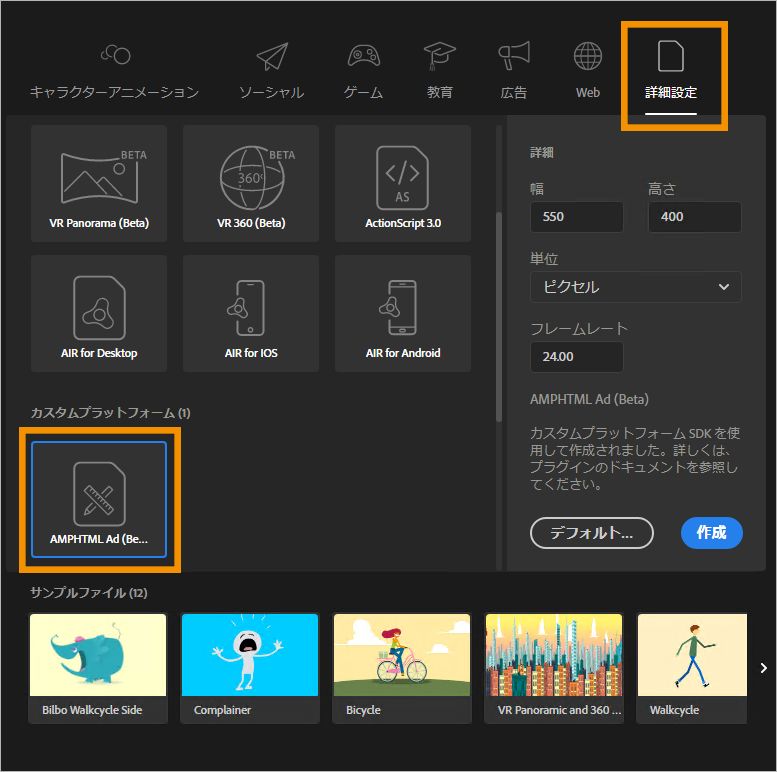The width and height of the screenshot is (777, 772).
Task: Open the キャラクターアニメーション category tab
Action: [114, 72]
